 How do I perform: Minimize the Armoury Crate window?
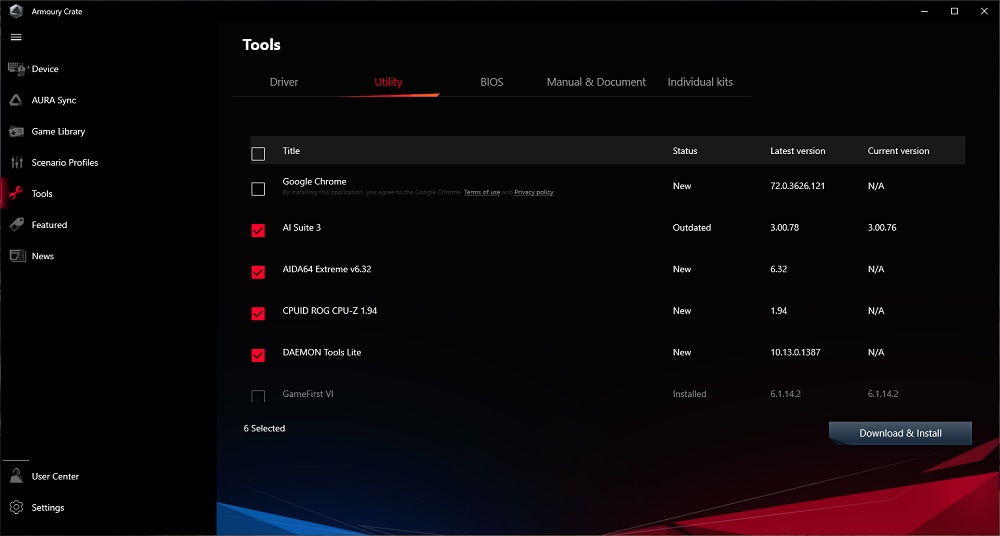tap(925, 11)
